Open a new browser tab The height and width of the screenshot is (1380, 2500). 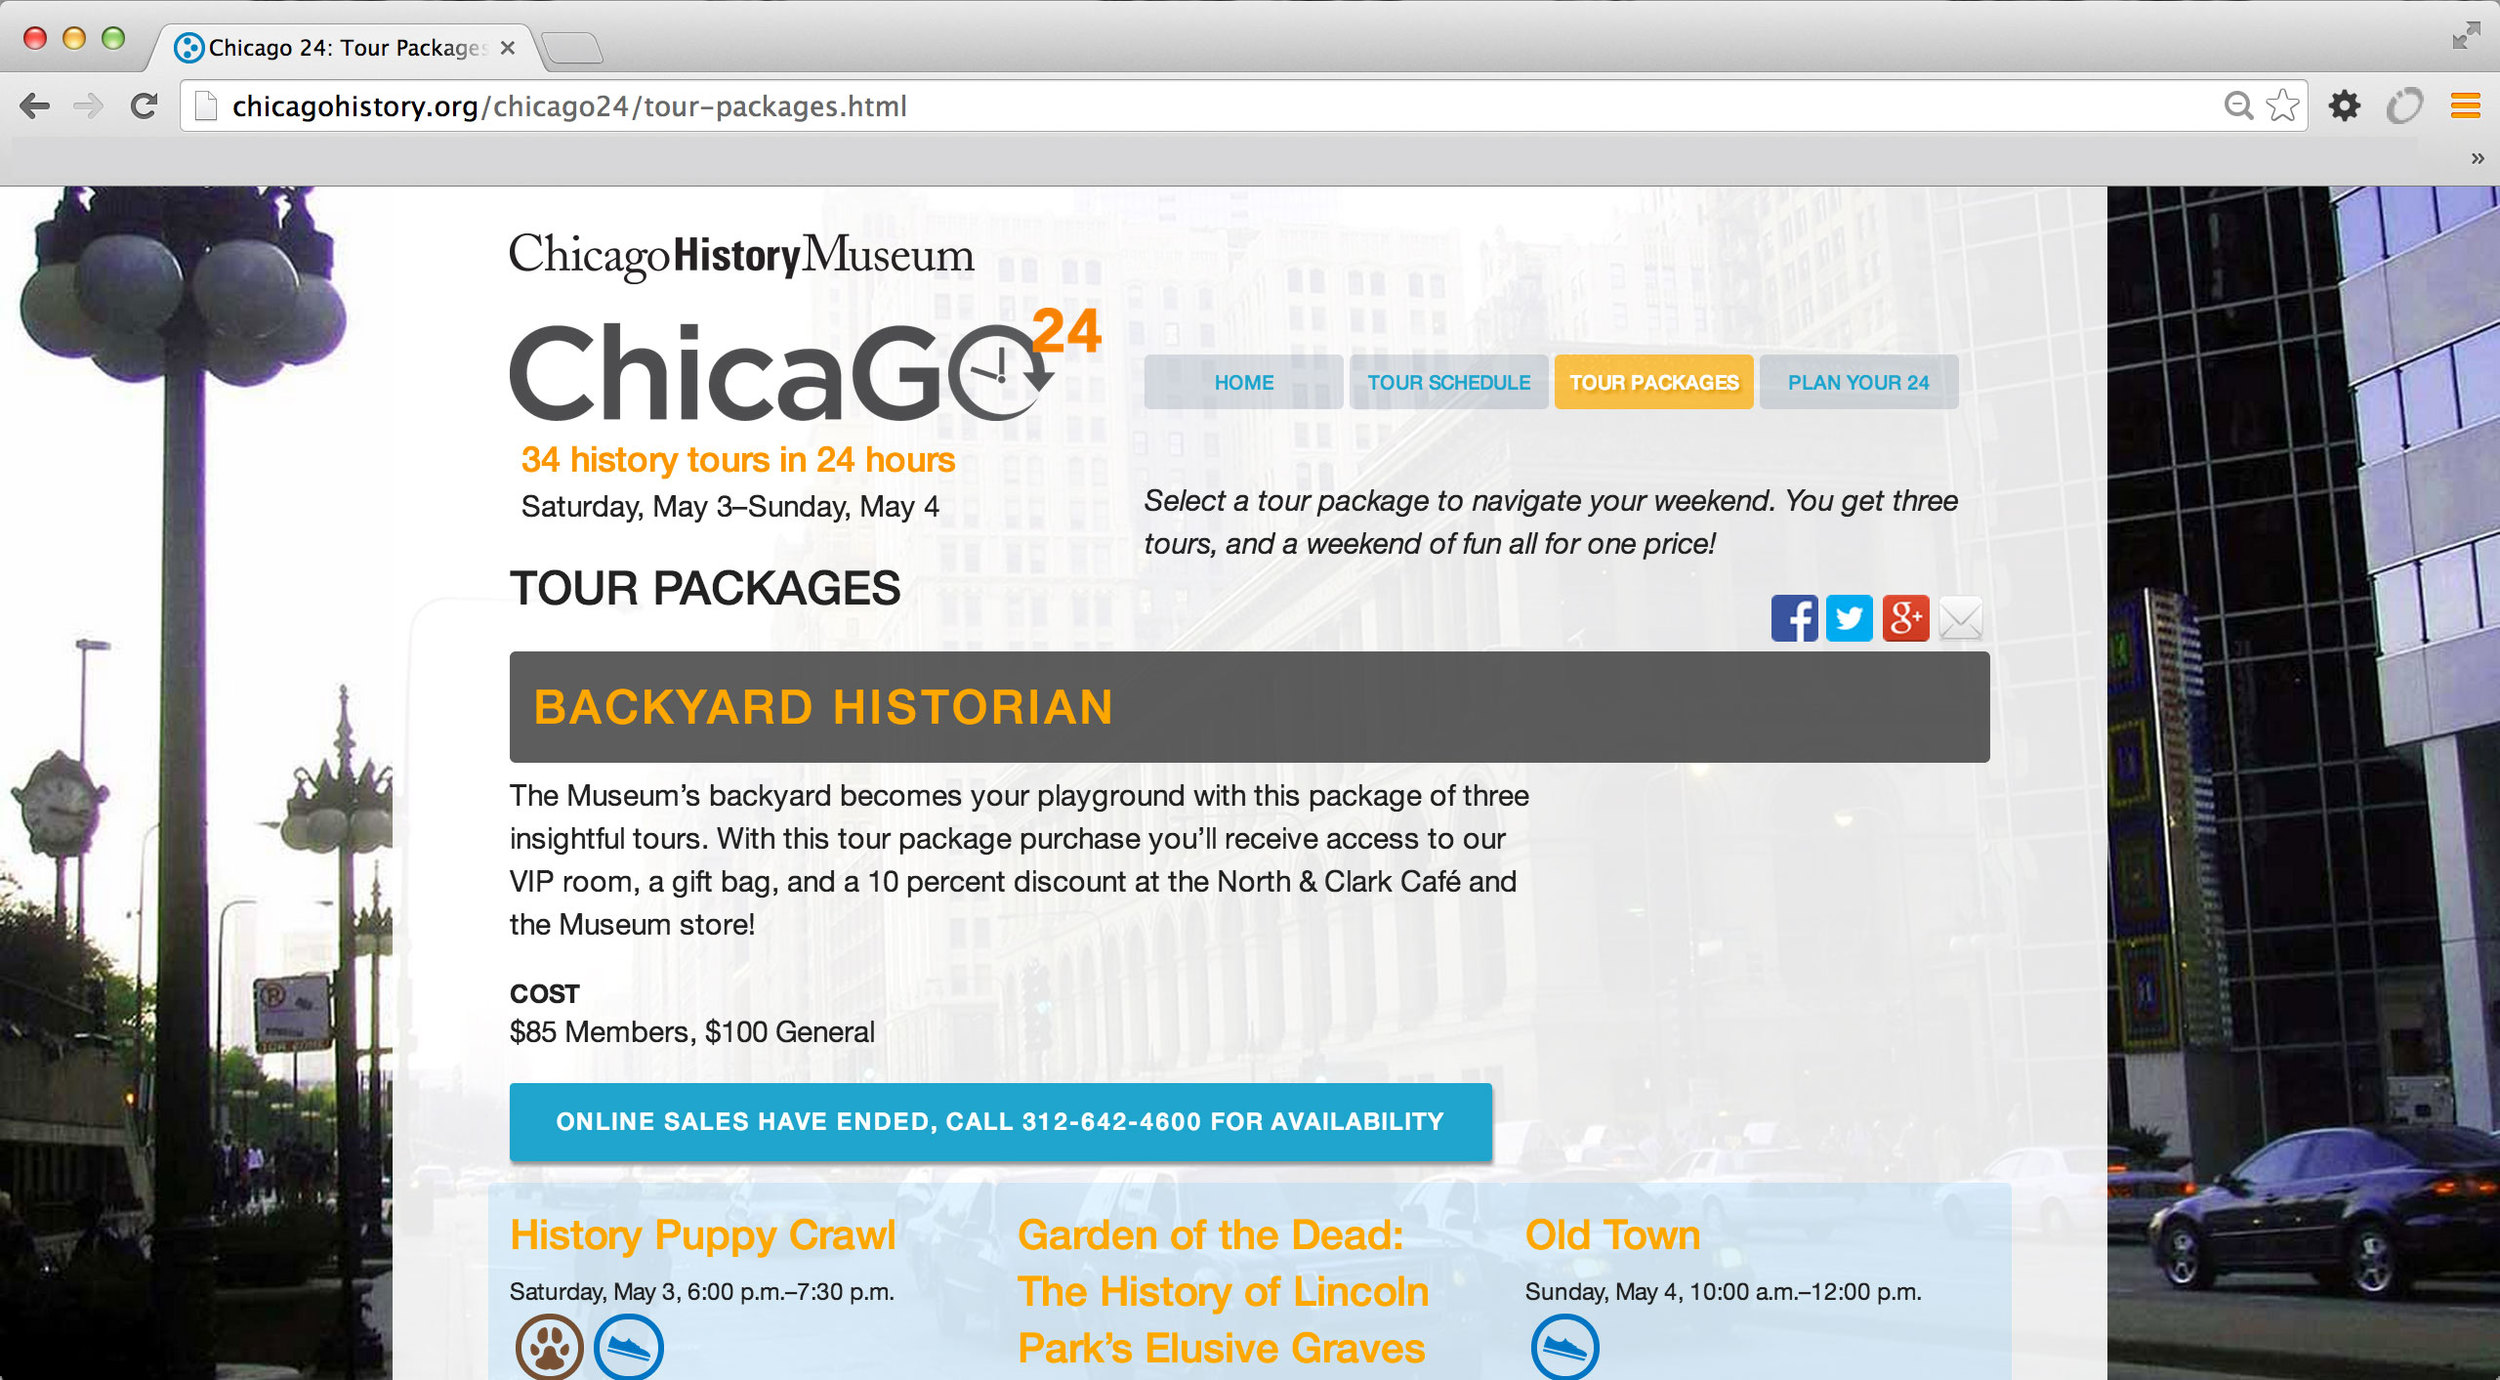coord(573,47)
